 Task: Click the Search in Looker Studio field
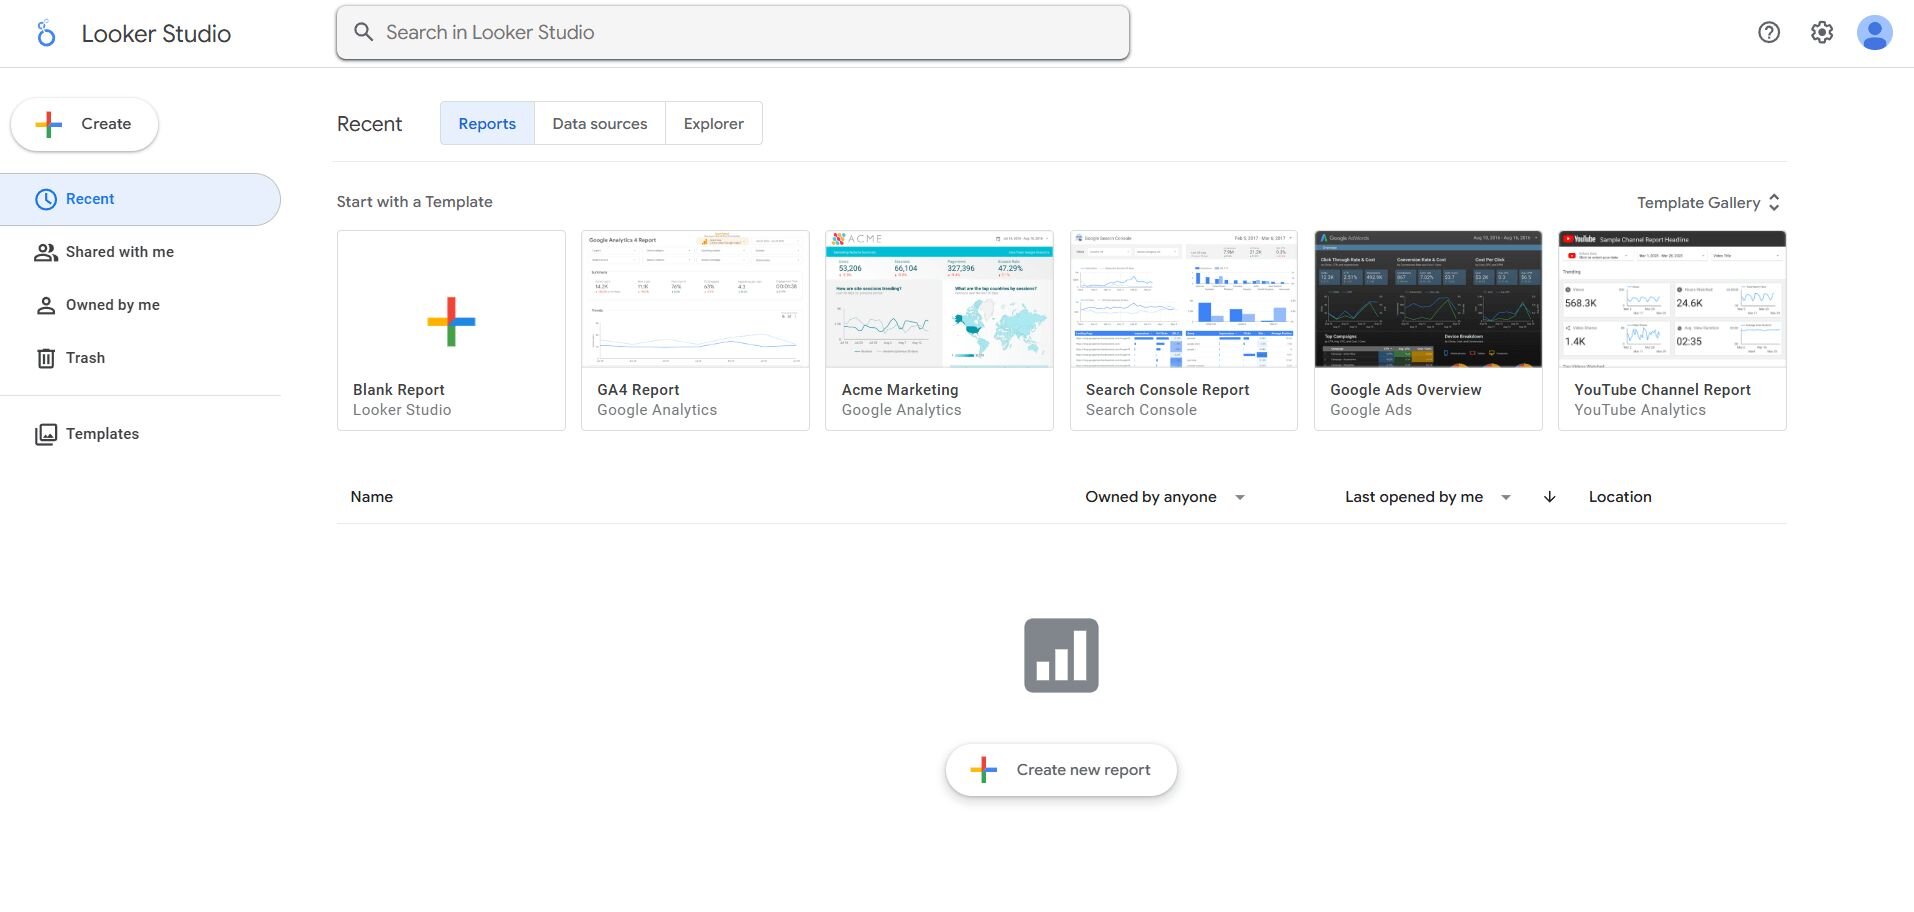pos(732,32)
